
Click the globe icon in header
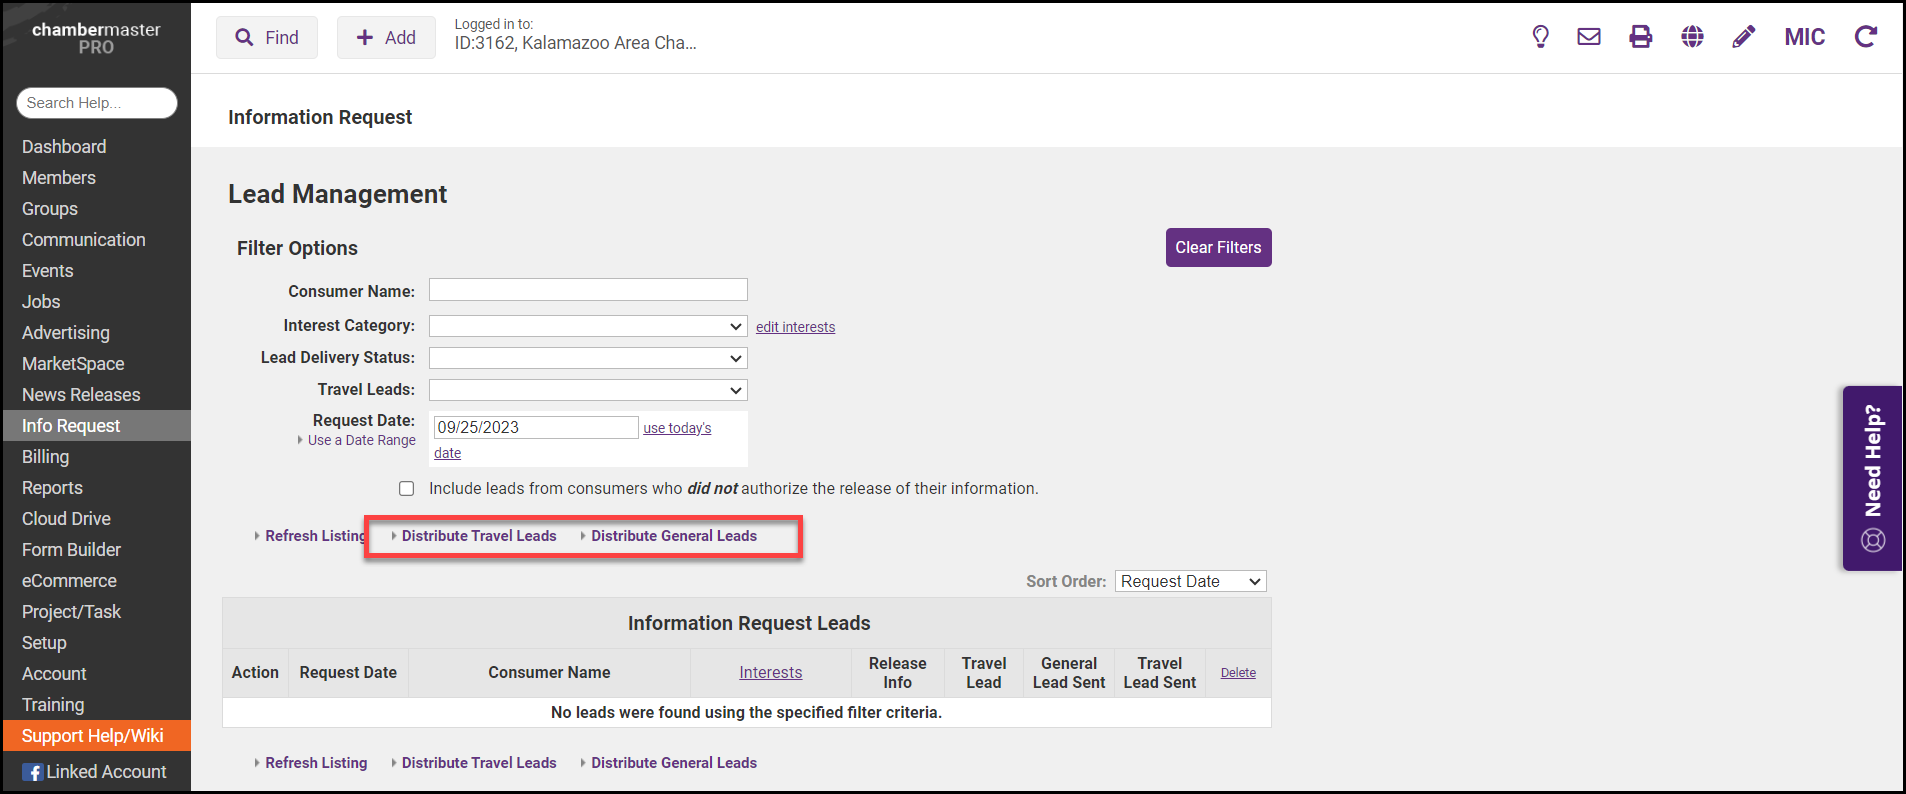click(x=1692, y=37)
